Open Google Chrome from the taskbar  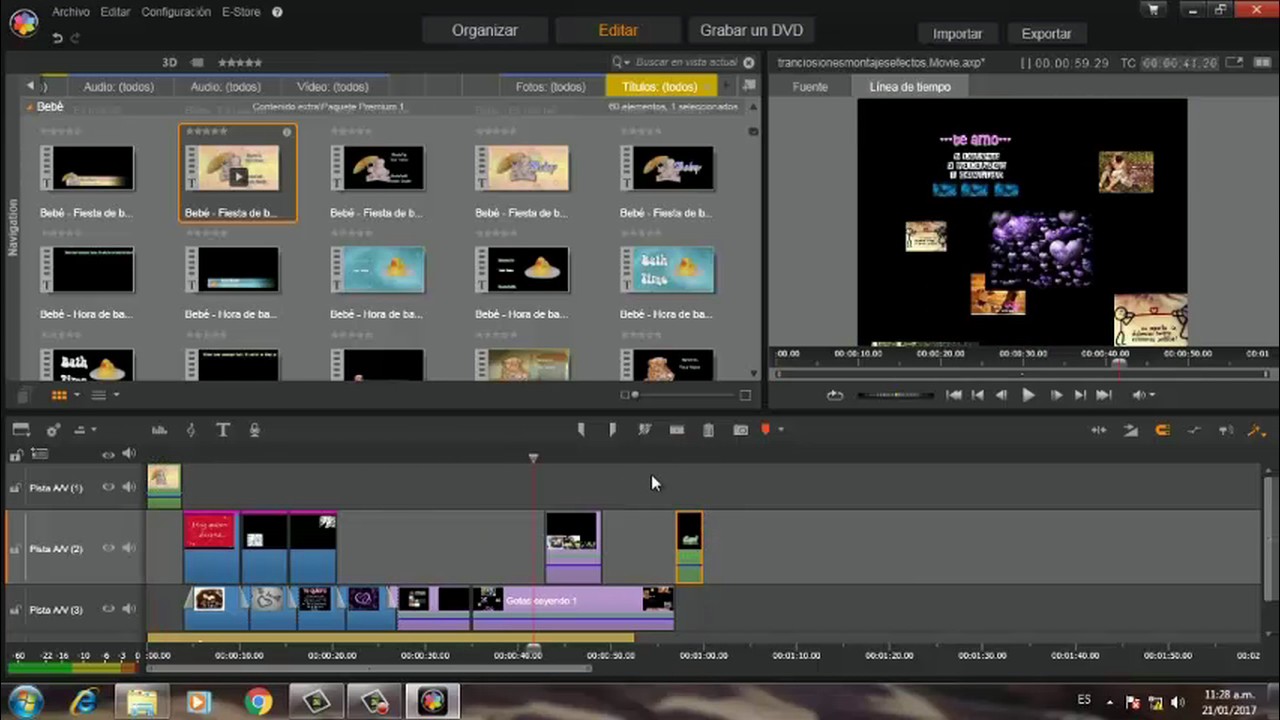(x=258, y=702)
